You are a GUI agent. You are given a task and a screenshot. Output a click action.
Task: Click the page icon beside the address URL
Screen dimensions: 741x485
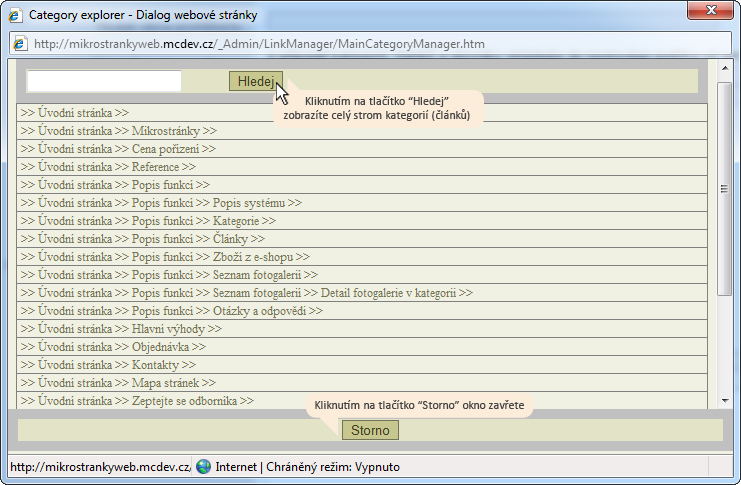click(x=20, y=43)
